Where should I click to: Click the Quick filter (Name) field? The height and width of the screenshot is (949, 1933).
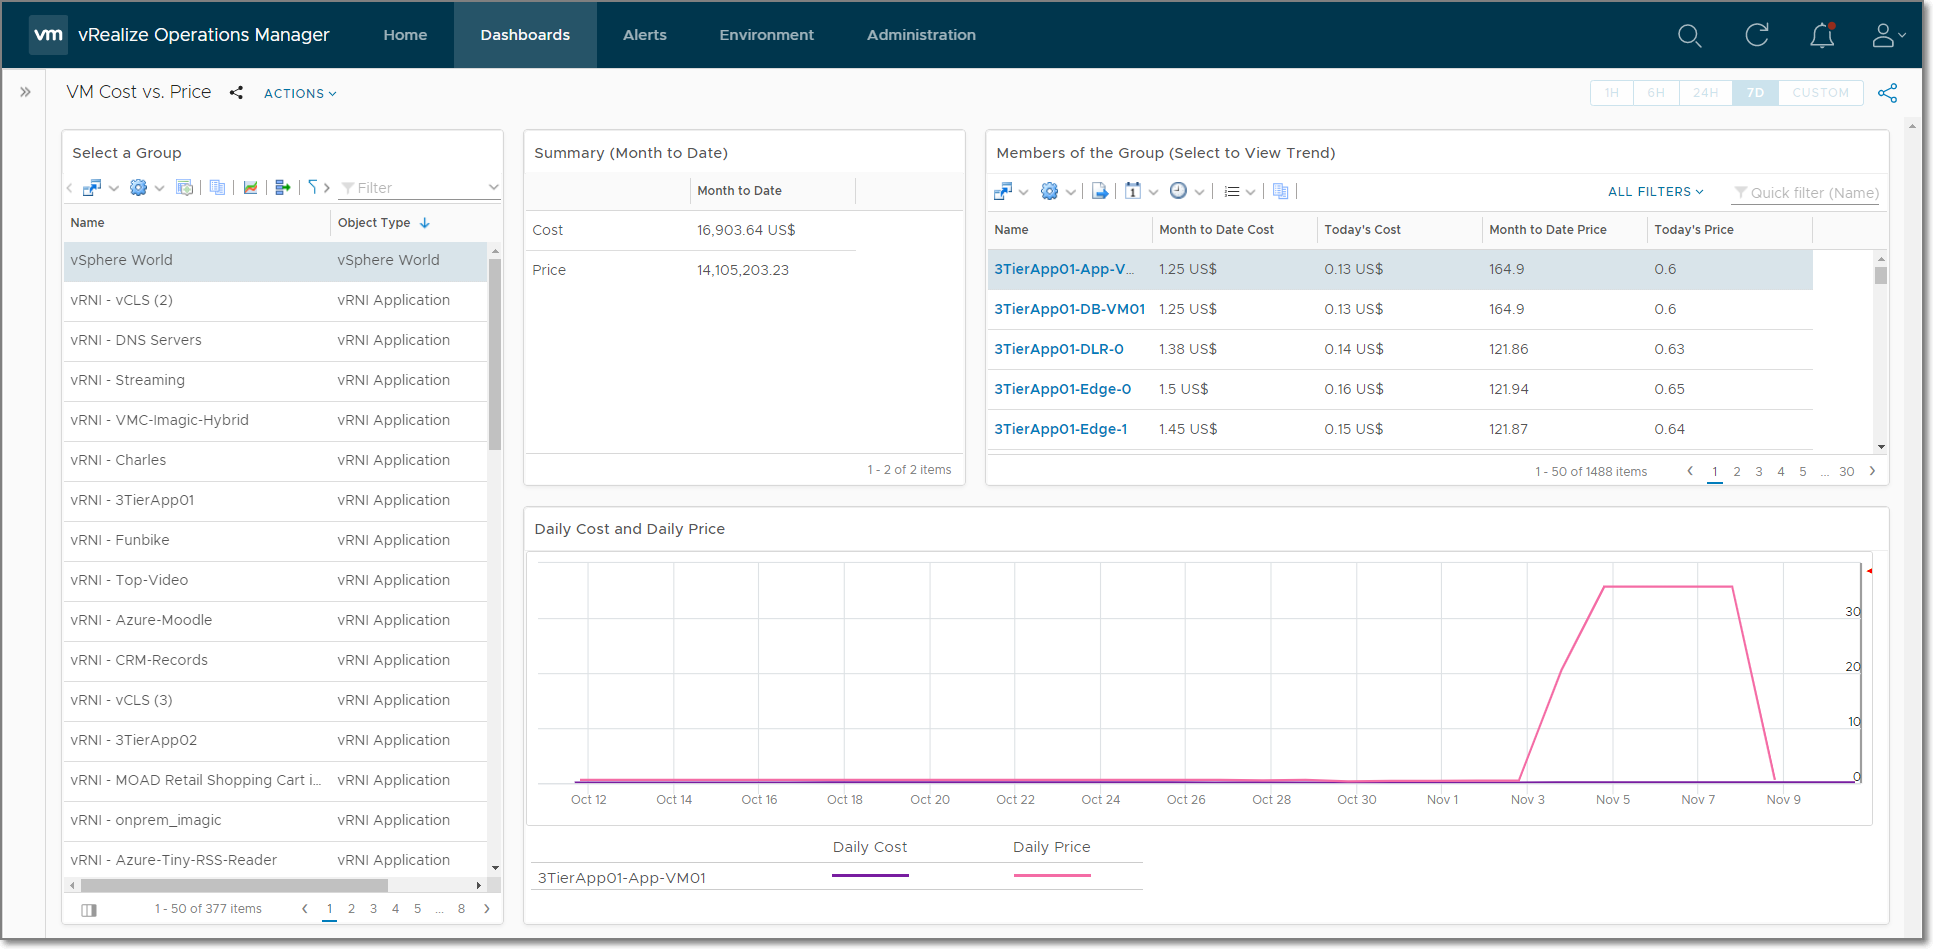[1805, 193]
